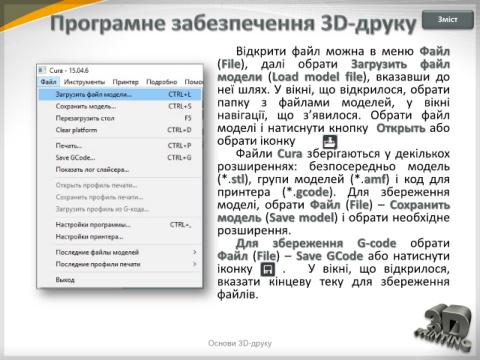
Task: Open the Инструменты menu
Action: tap(84, 82)
